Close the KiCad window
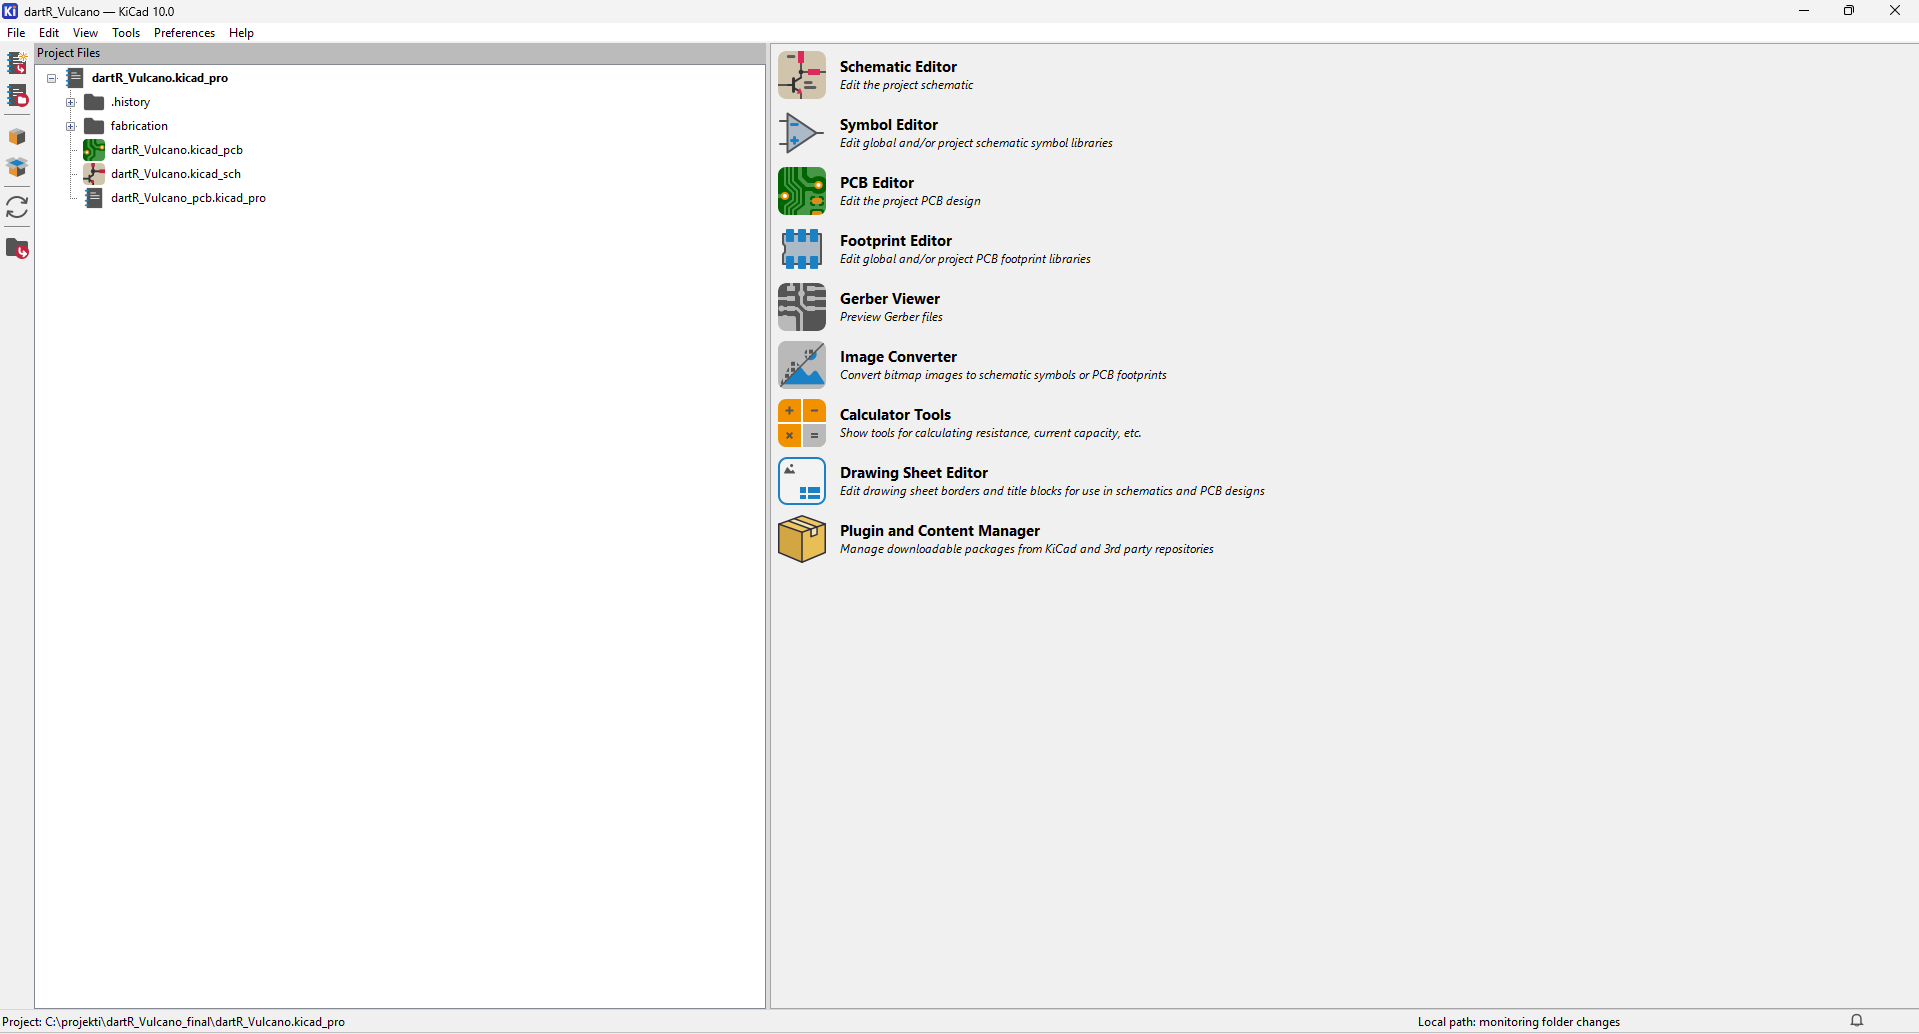Viewport: 1919px width, 1034px height. (x=1895, y=11)
